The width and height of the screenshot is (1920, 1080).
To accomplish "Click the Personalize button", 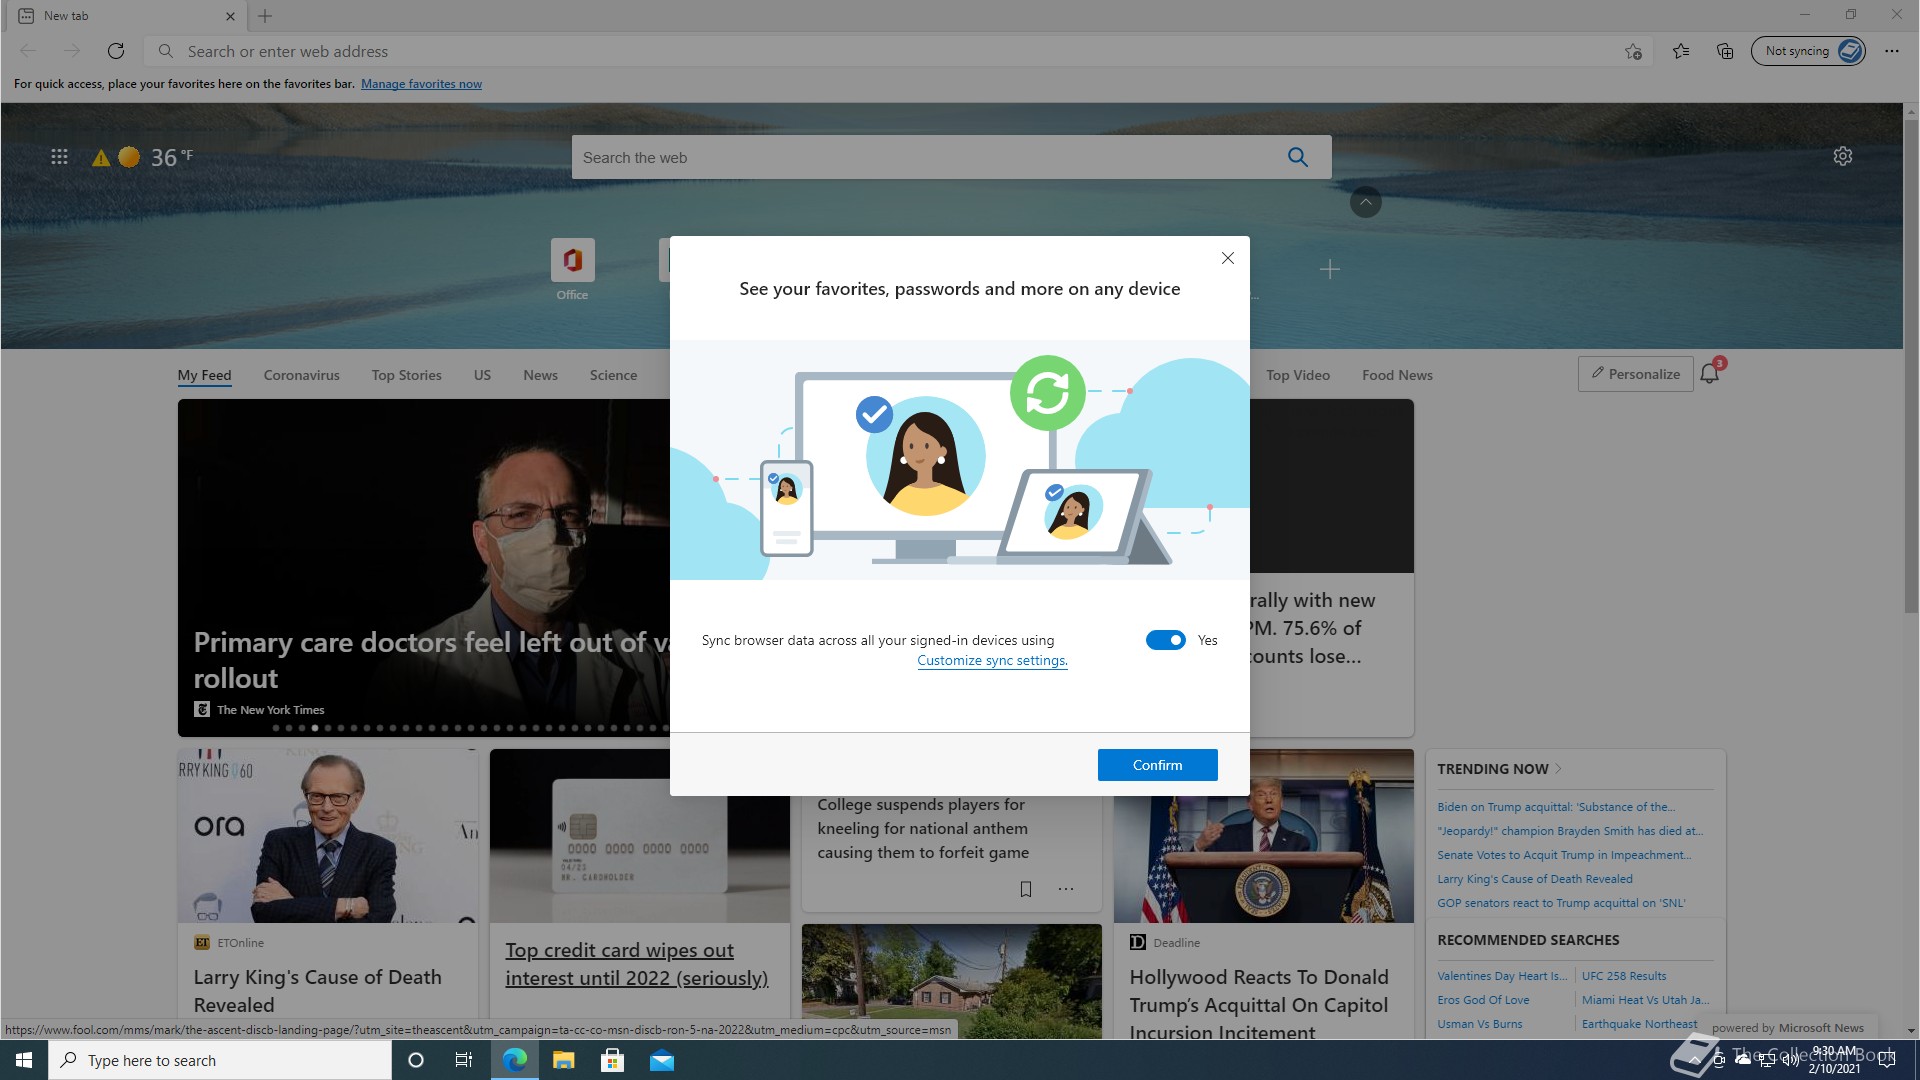I will pos(1635,374).
